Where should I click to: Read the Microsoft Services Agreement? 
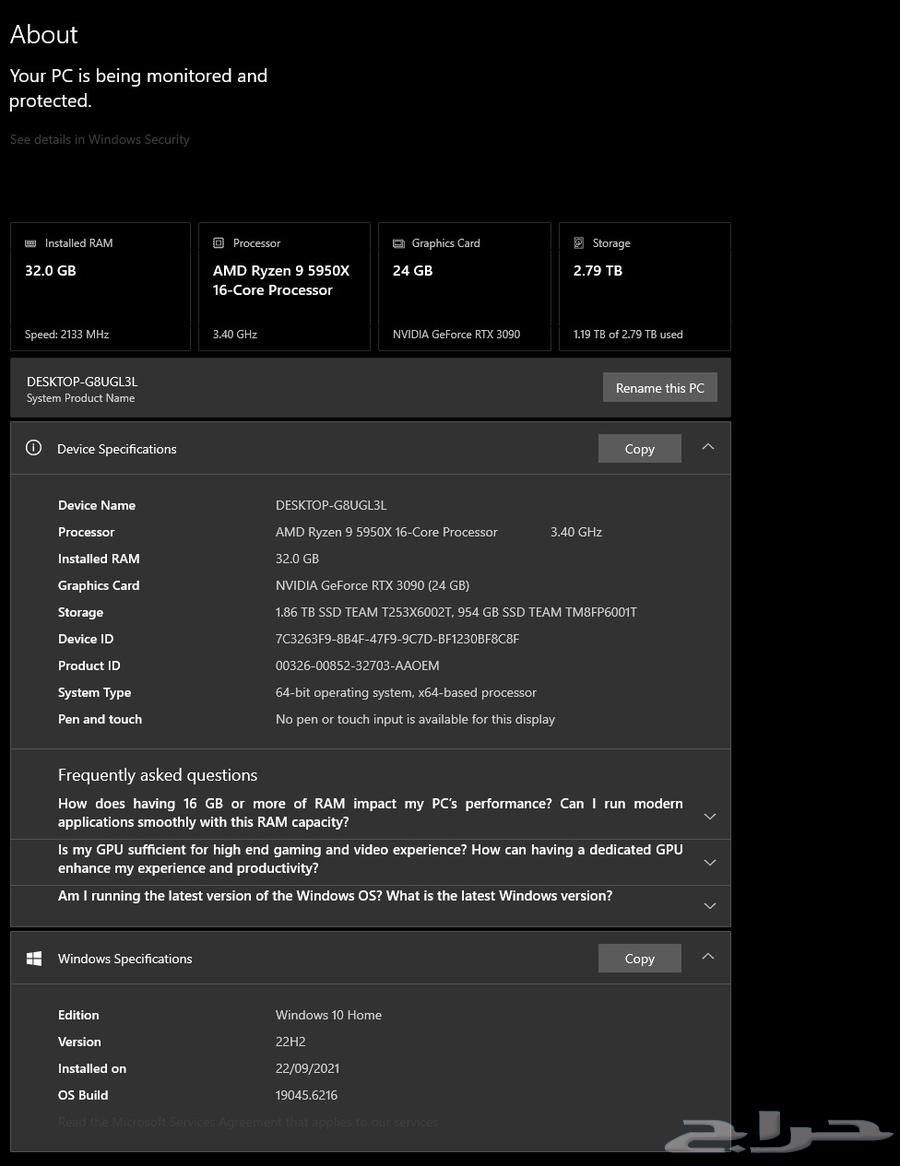coord(248,1121)
